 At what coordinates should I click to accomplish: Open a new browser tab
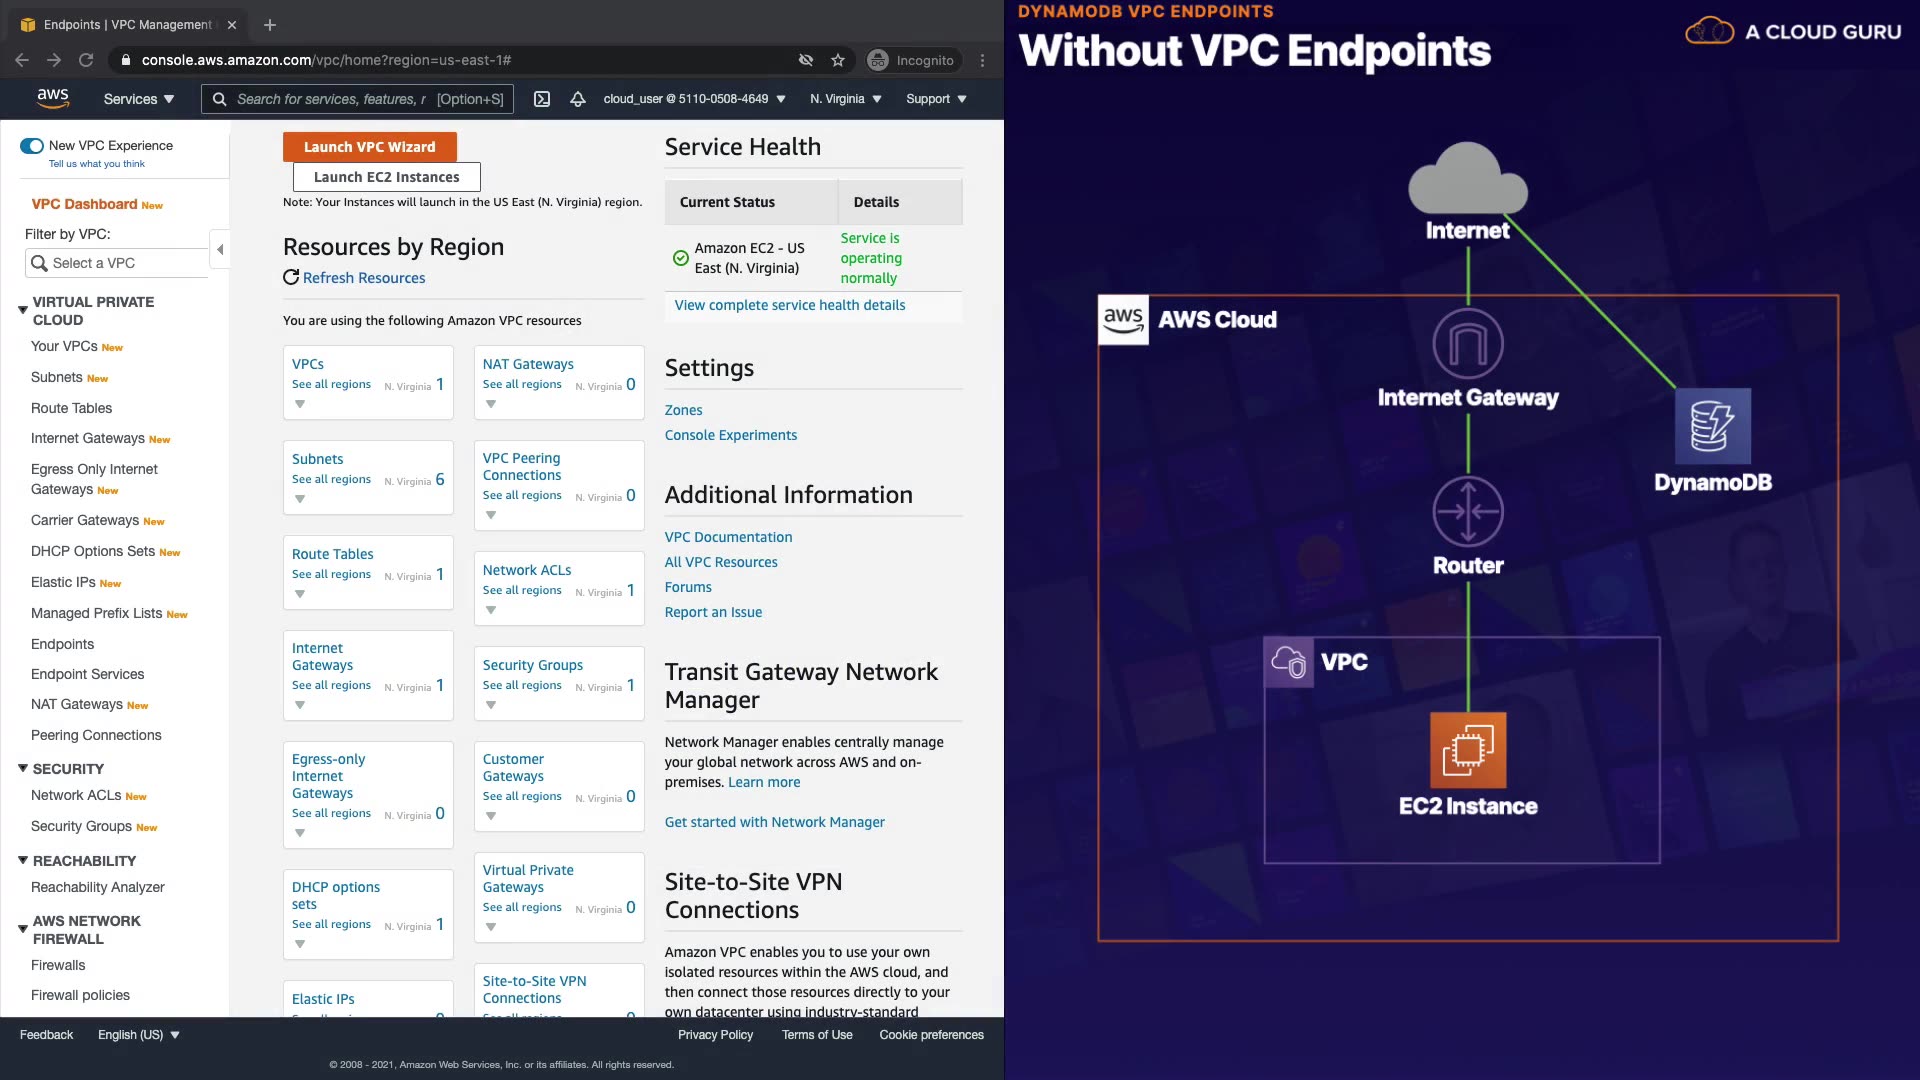[x=270, y=25]
